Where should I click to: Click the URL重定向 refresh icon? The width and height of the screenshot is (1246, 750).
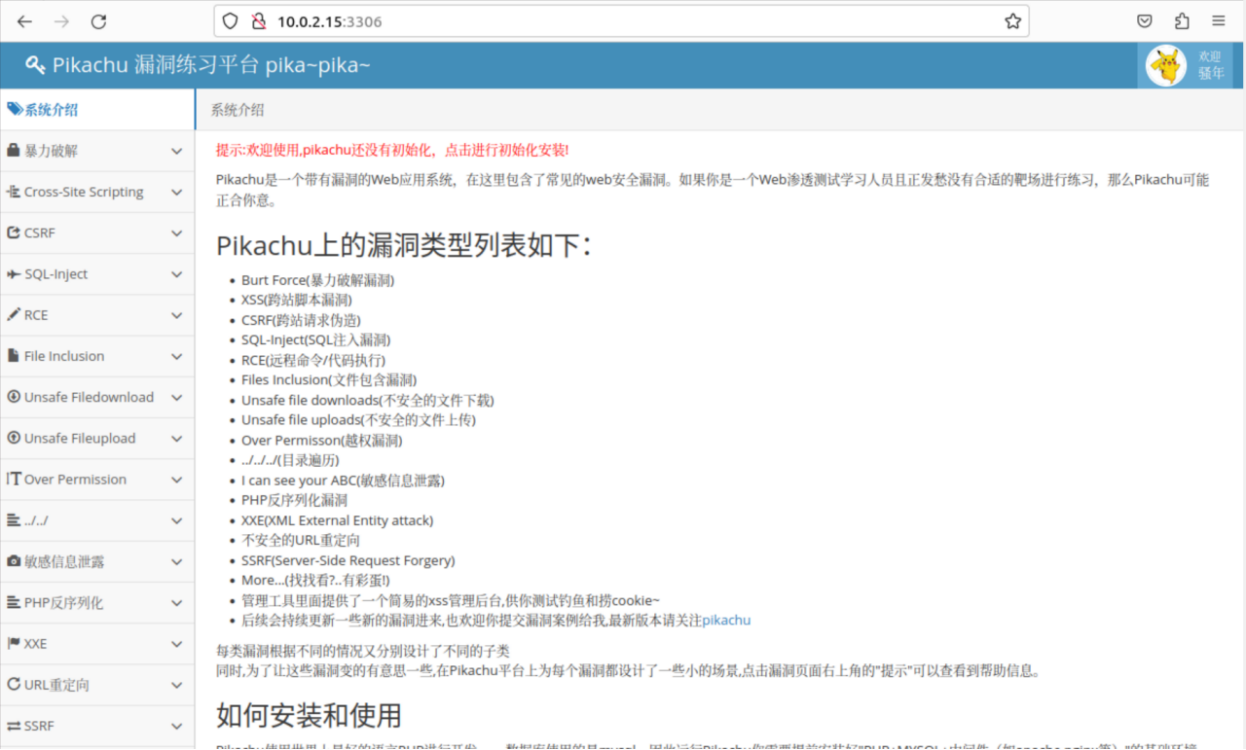(x=13, y=684)
